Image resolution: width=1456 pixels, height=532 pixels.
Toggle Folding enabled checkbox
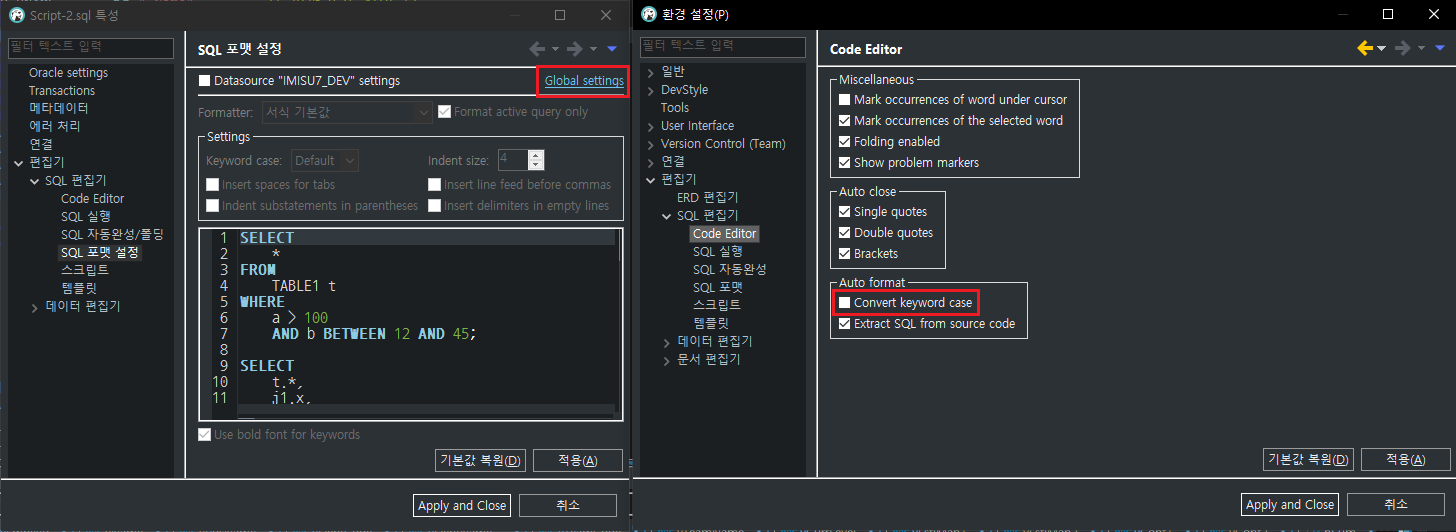(x=845, y=142)
